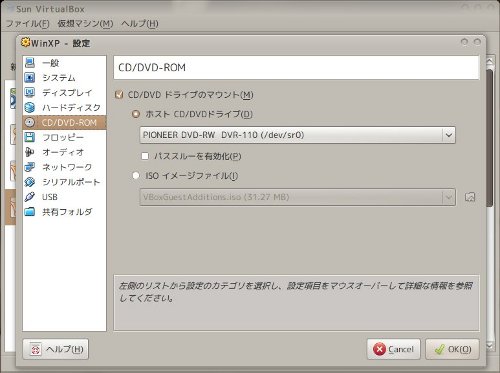This screenshot has height=373, width=500.
Task: Select the CD/DVD-ROM disc icon
Action: 30,122
